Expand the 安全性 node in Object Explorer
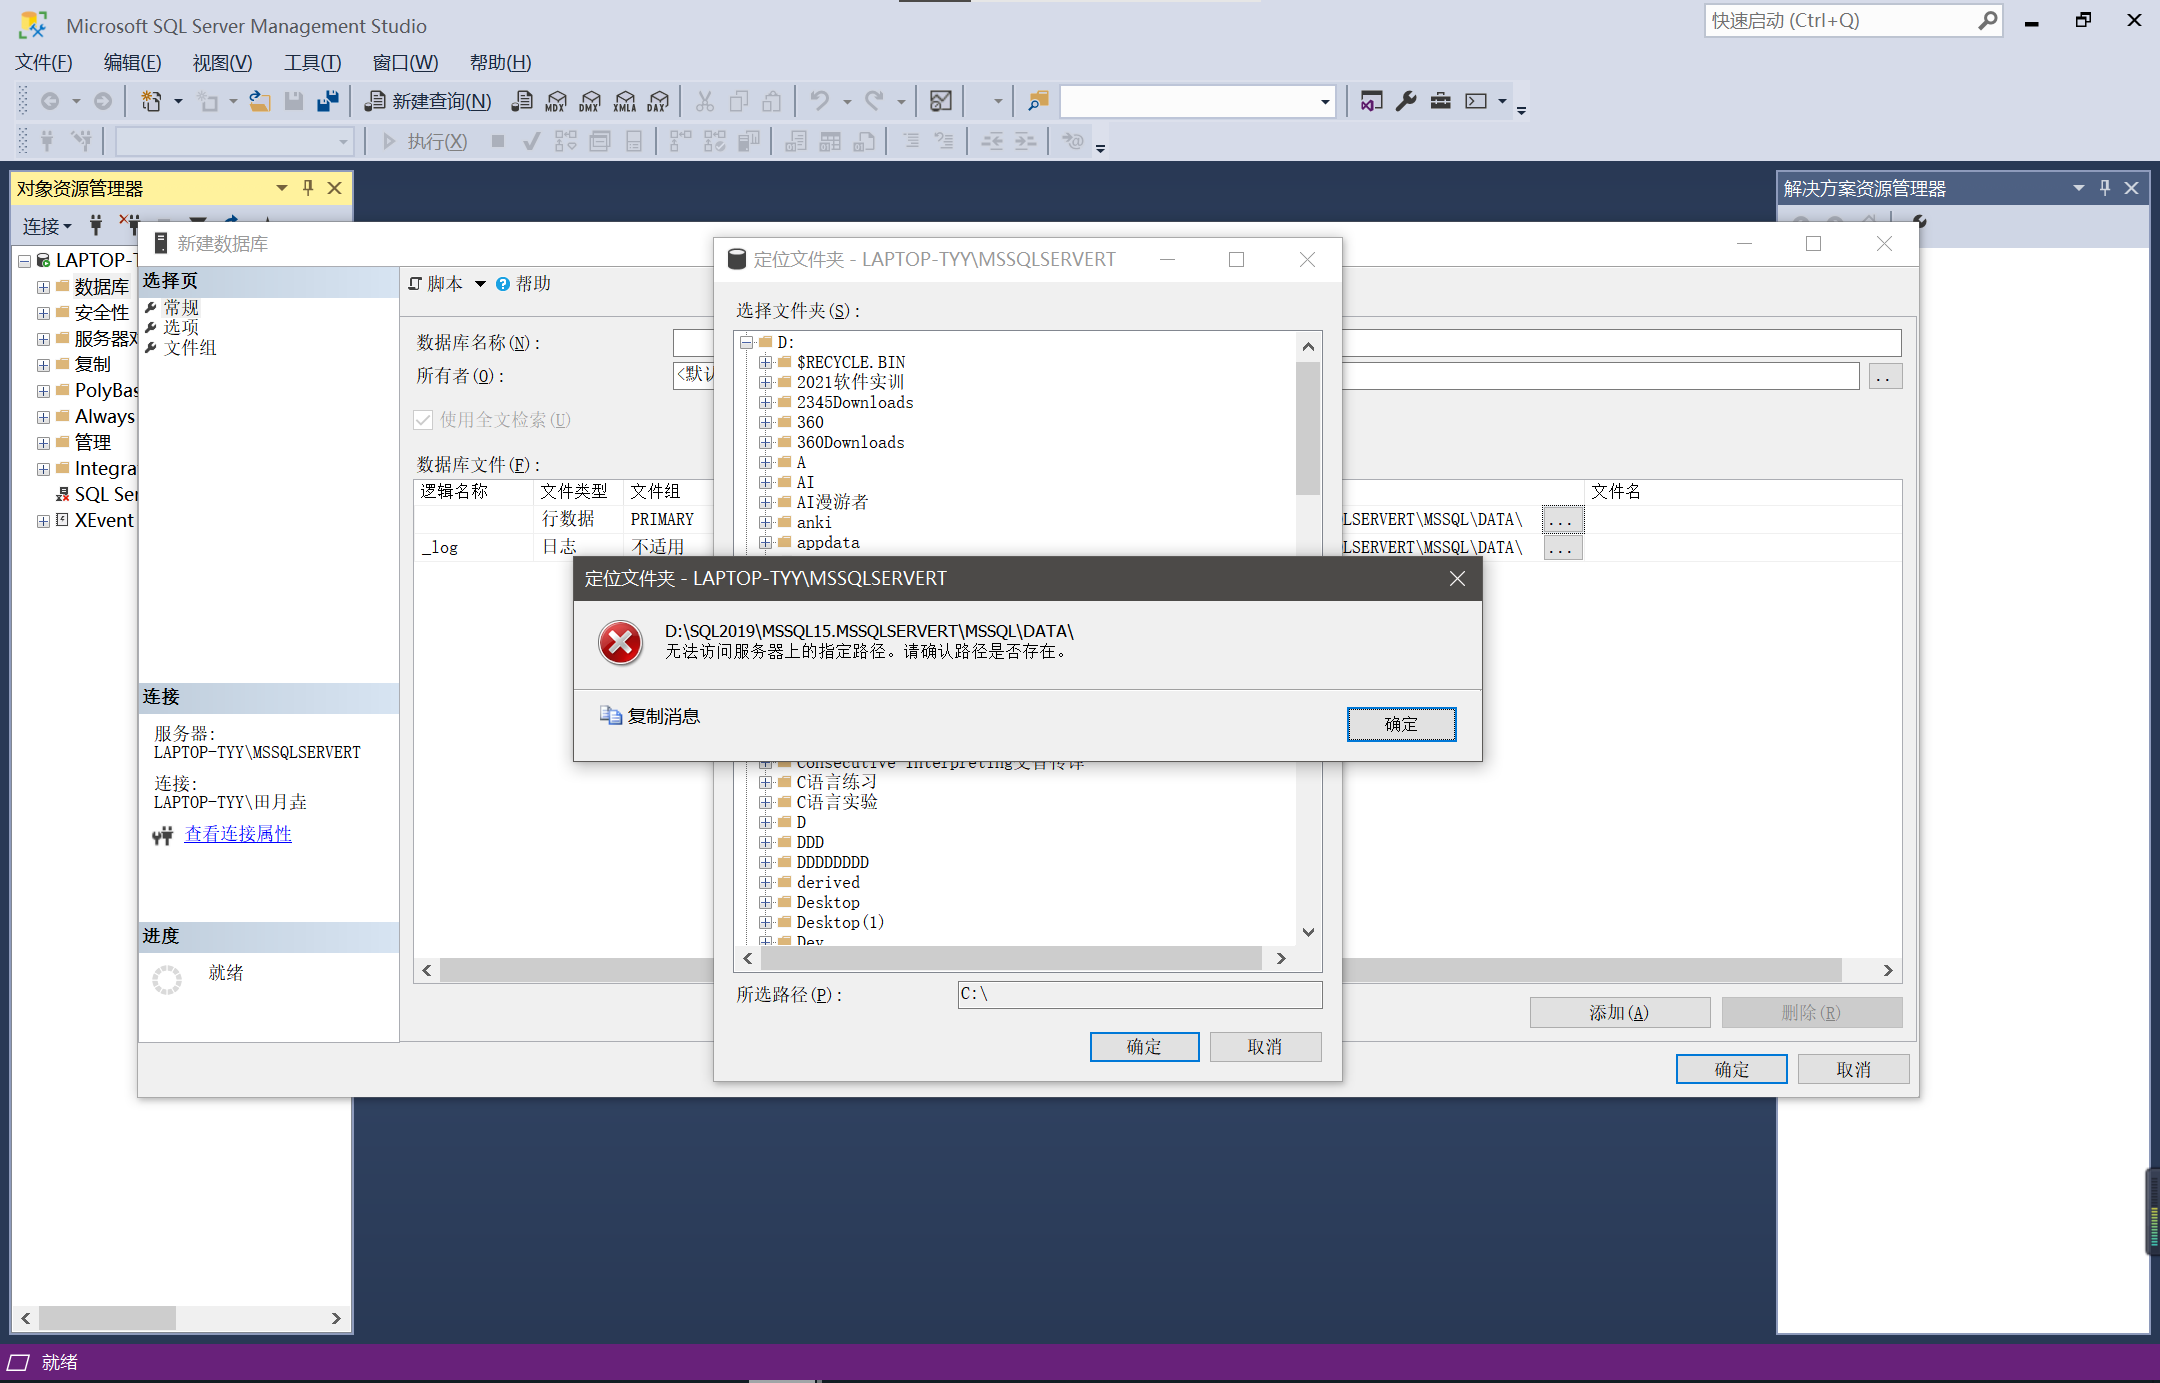 (43, 313)
